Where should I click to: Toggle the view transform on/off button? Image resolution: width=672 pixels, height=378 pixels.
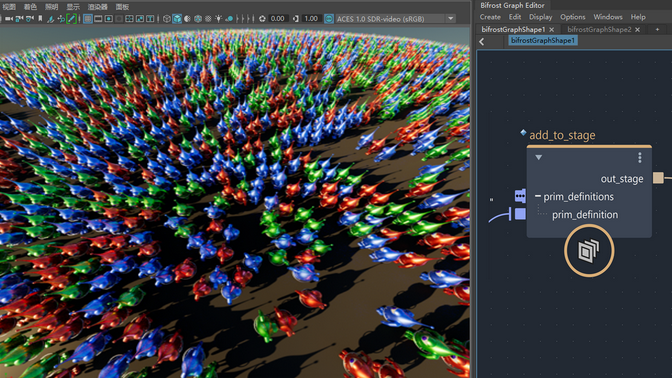click(329, 19)
